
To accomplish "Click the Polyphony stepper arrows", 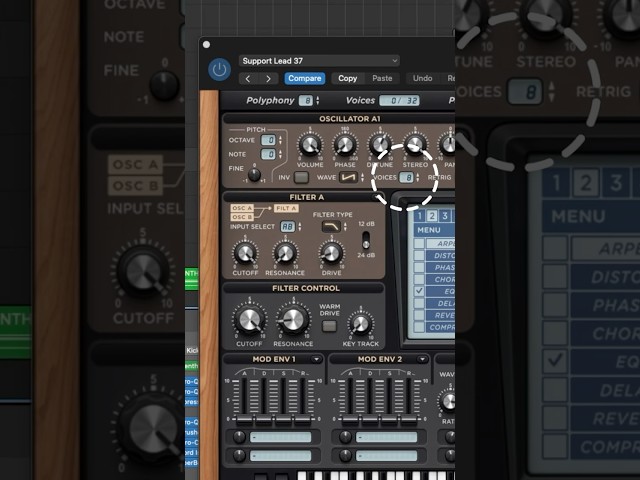I will coord(318,100).
